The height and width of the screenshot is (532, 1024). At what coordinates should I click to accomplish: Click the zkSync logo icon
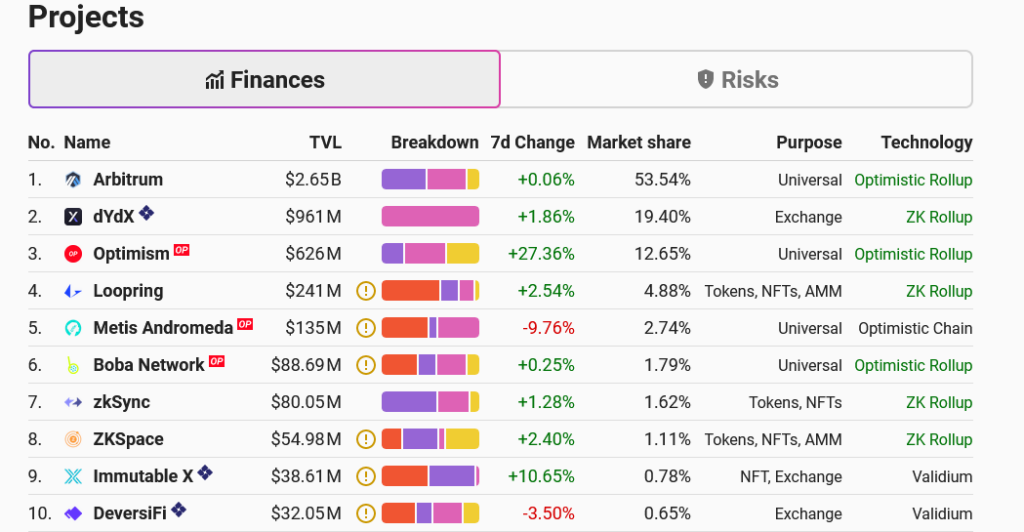point(73,402)
